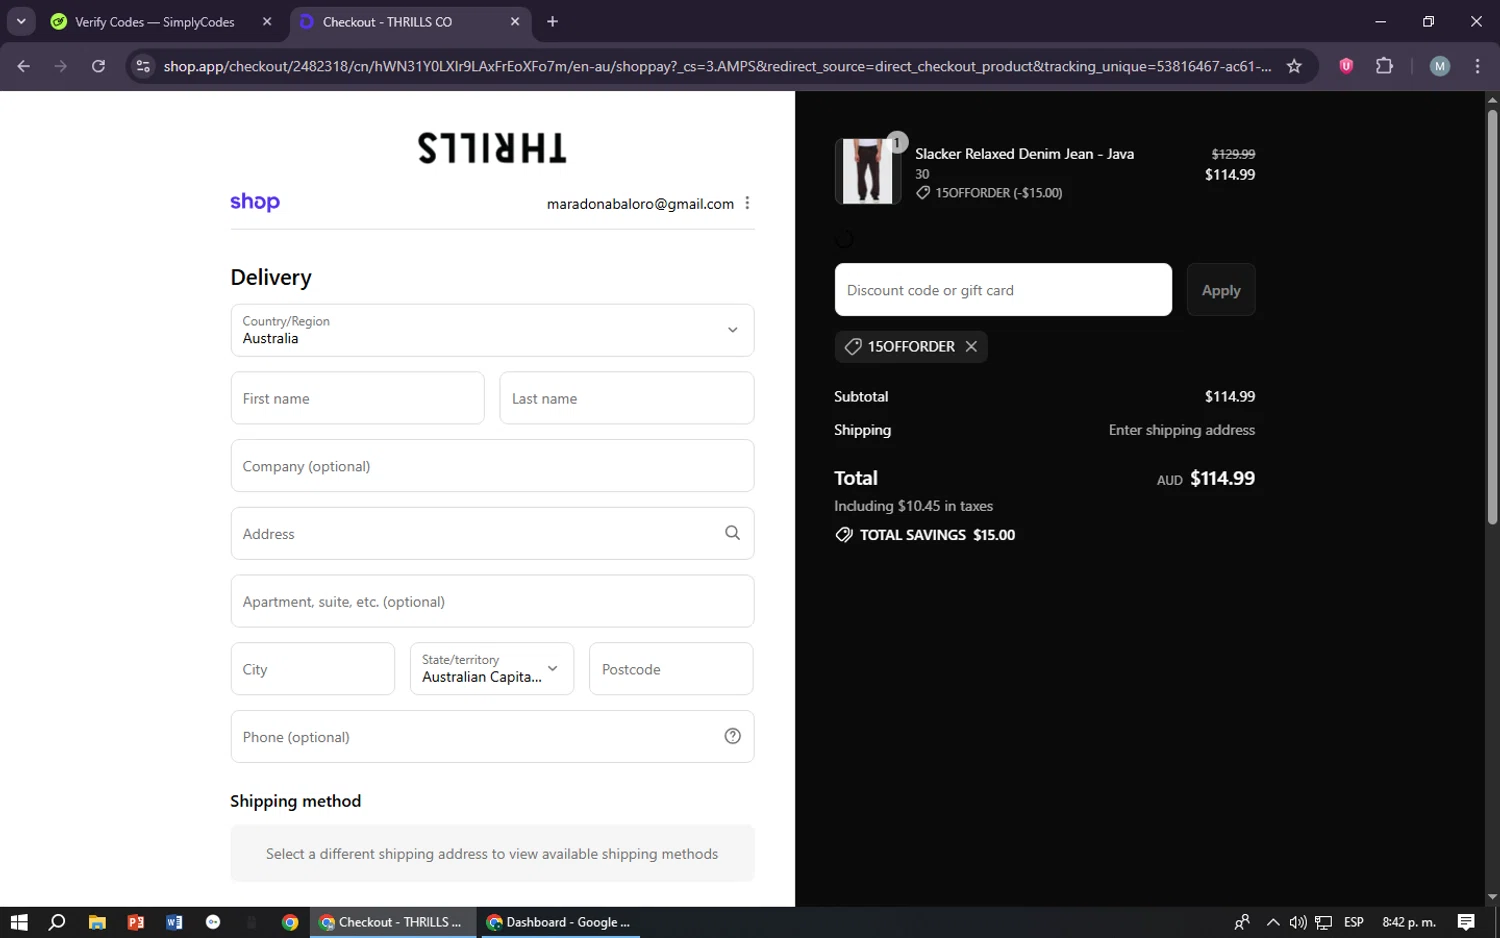Click the taskbar clock 8:42 p. m.
The height and width of the screenshot is (938, 1500).
pyautogui.click(x=1408, y=922)
